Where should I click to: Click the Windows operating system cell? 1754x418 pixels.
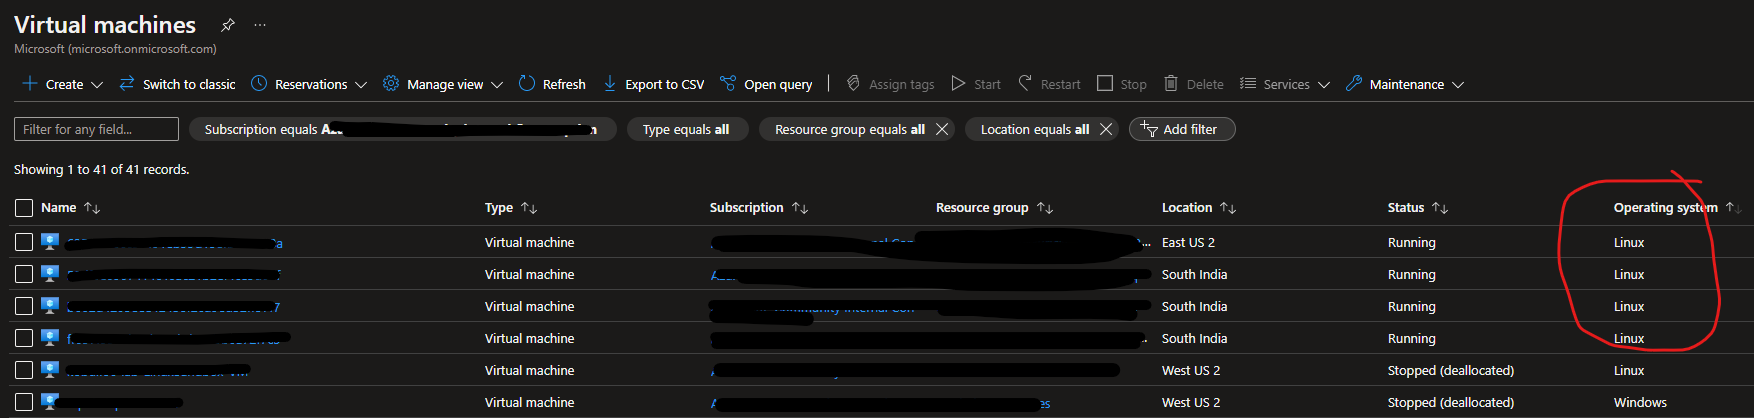1640,402
